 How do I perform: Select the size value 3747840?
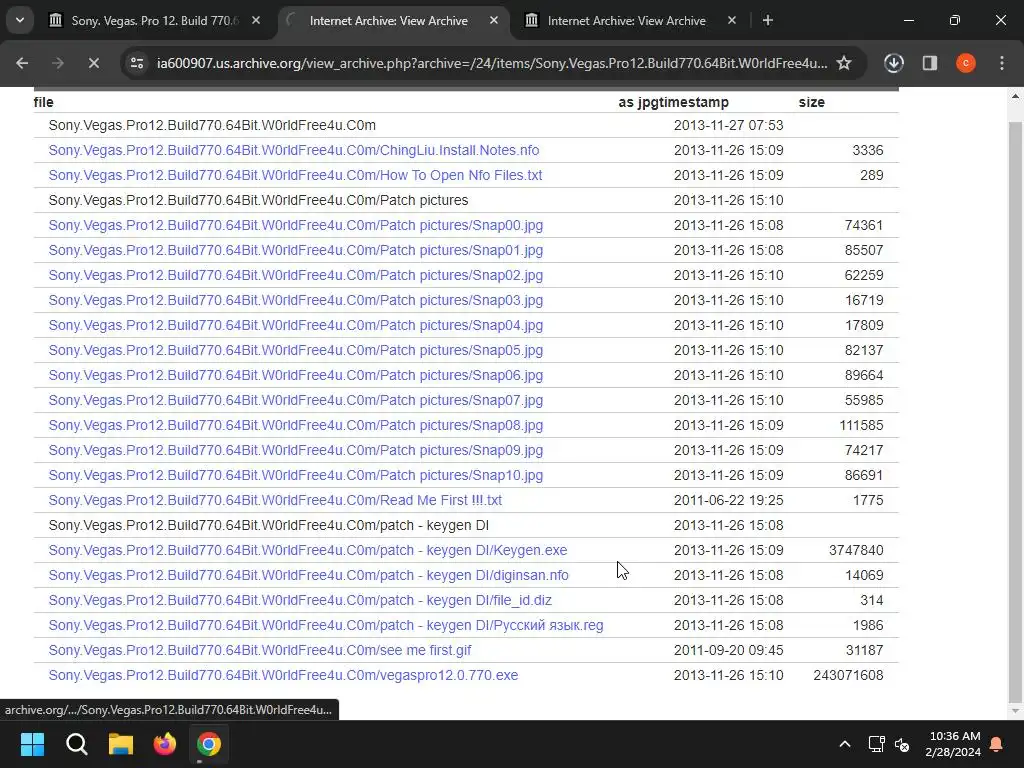[x=856, y=551]
